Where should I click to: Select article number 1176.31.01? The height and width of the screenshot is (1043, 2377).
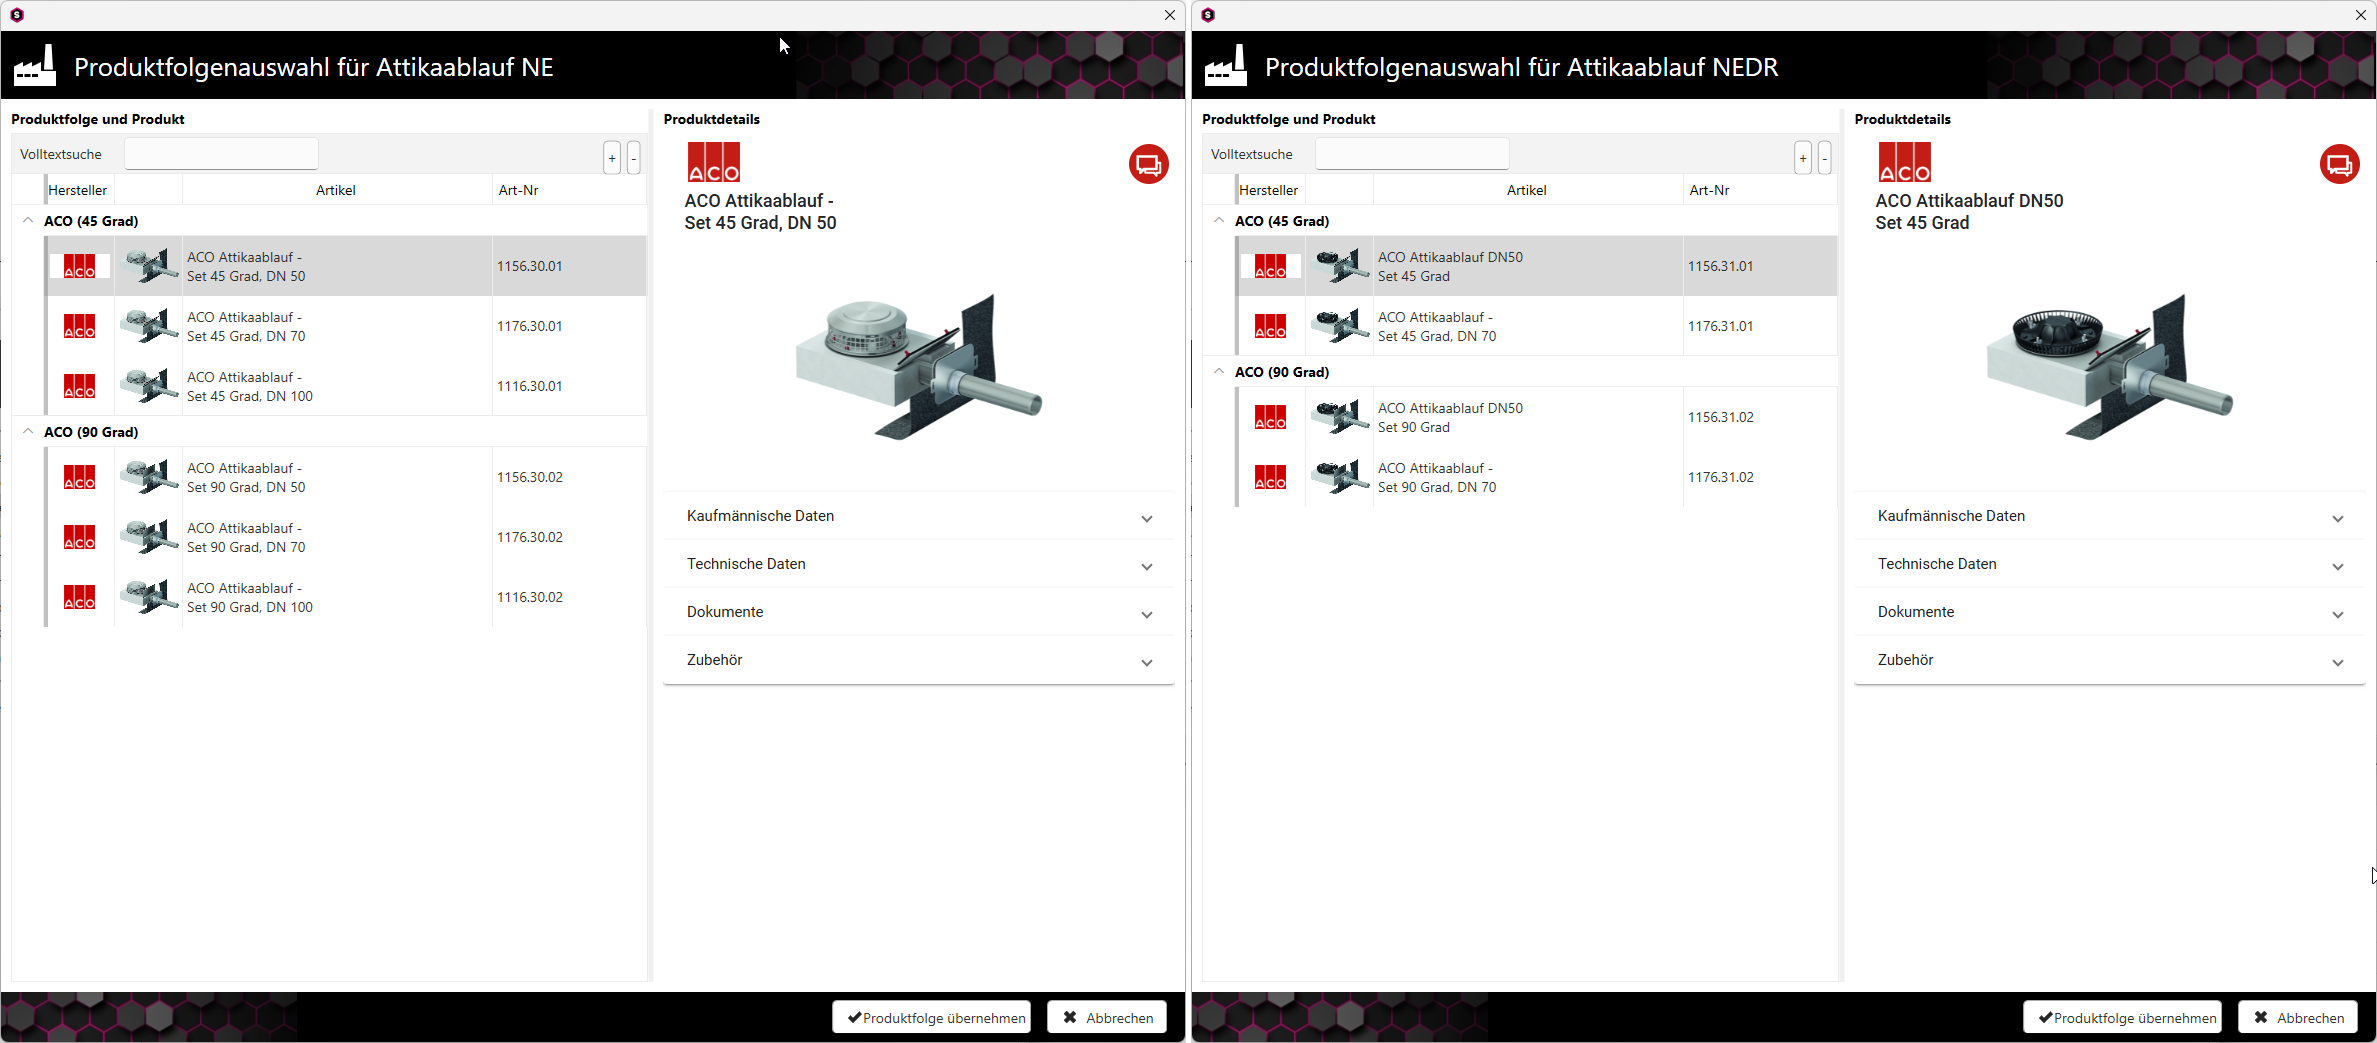tap(1721, 326)
